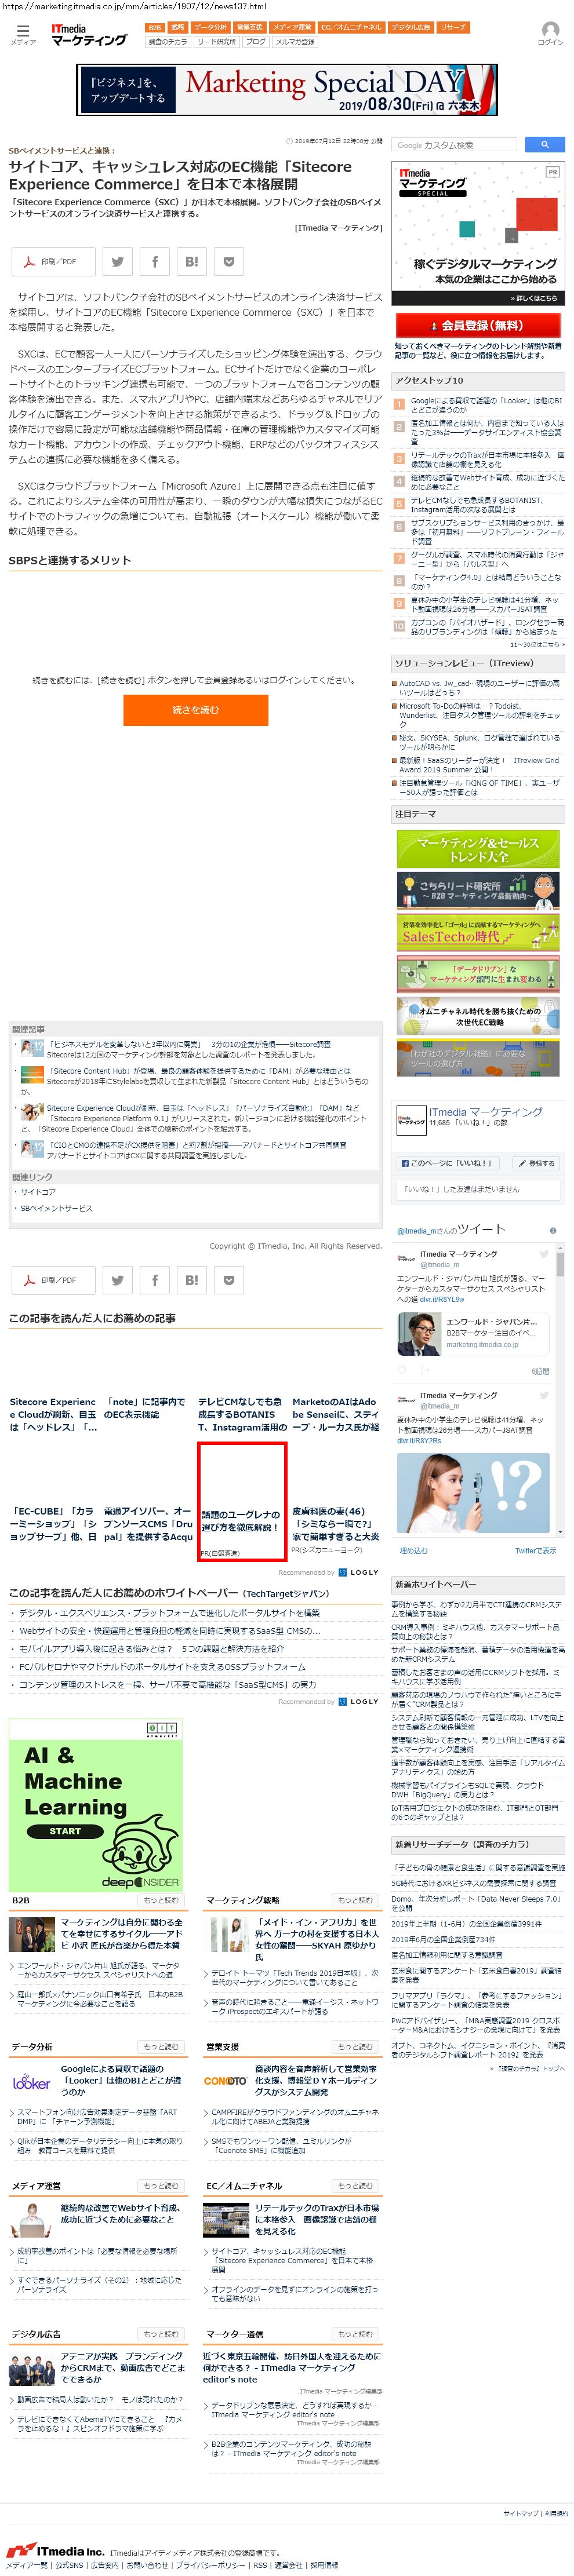
Task: Open the オムニチャネル時代 次世代EC戦略 banner
Action: [478, 1016]
